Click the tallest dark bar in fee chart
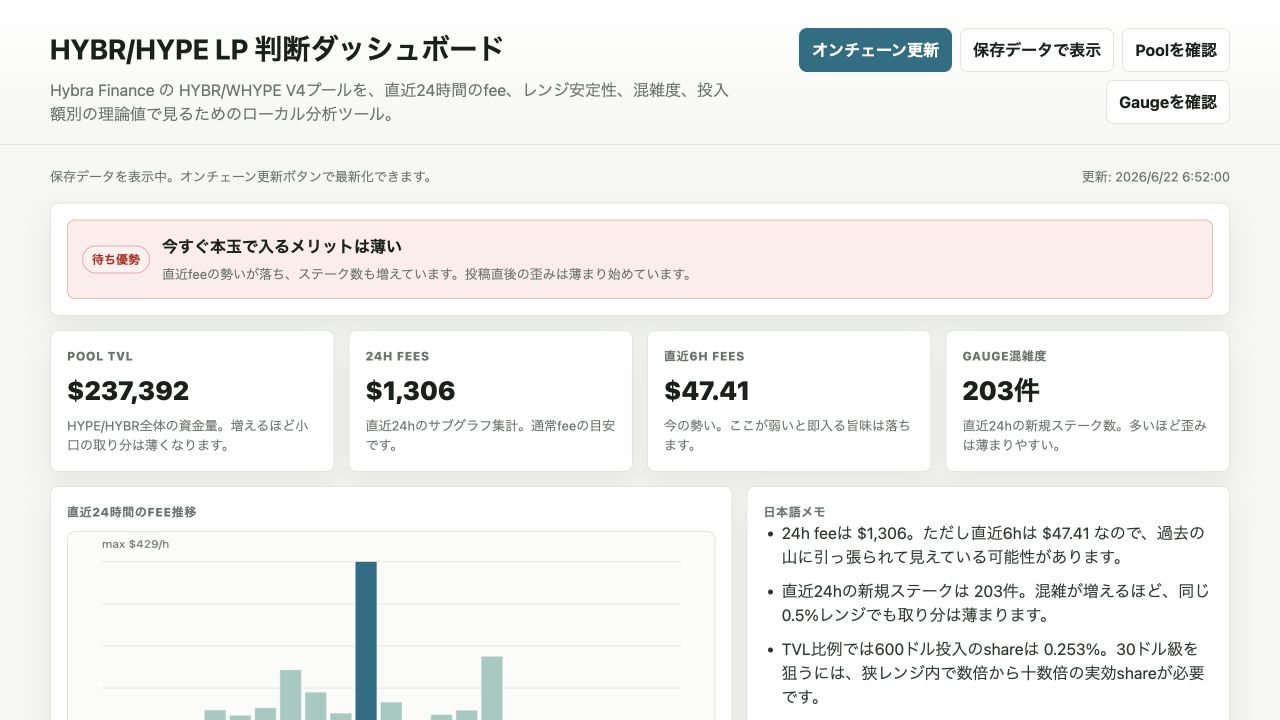Image resolution: width=1280 pixels, height=720 pixels. point(366,640)
